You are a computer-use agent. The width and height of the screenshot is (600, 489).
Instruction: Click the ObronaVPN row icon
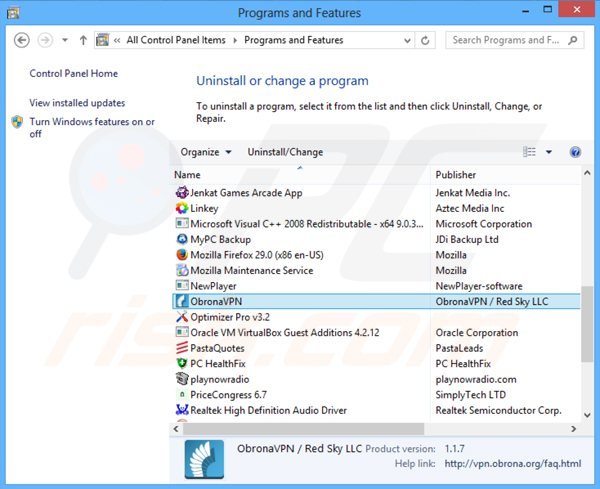[x=182, y=302]
